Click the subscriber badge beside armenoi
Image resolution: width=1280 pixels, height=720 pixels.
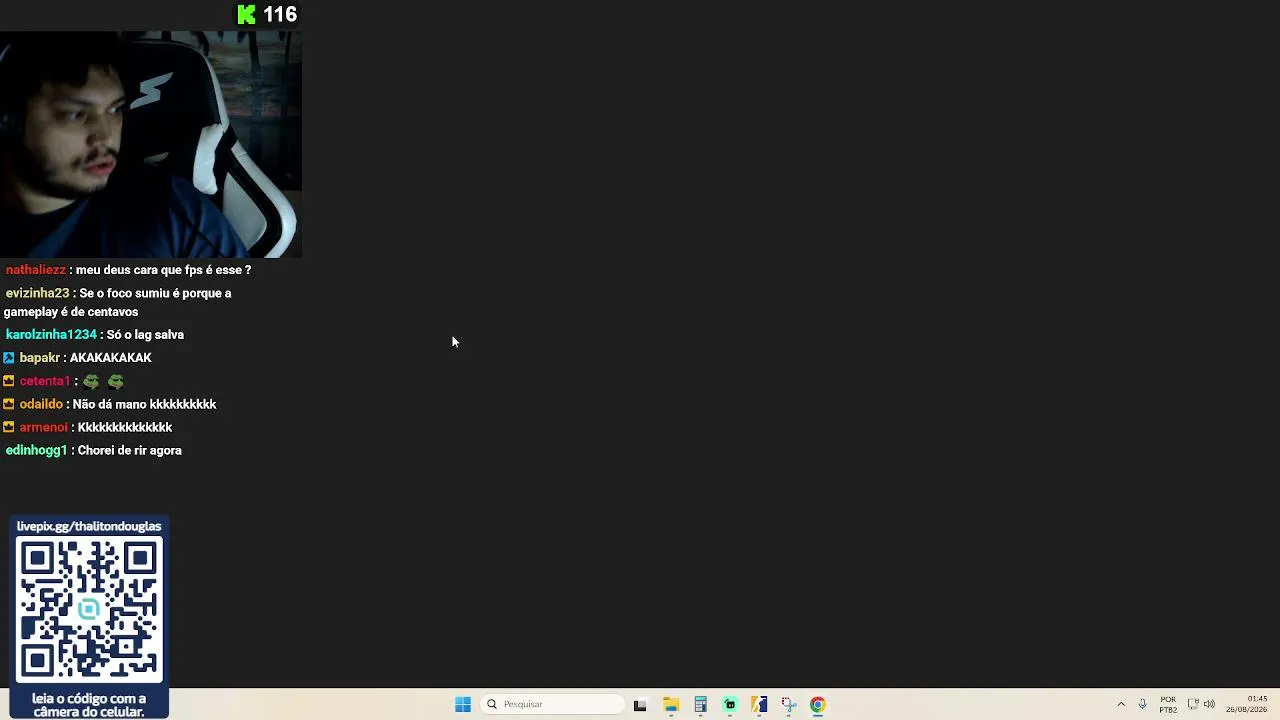coord(9,427)
